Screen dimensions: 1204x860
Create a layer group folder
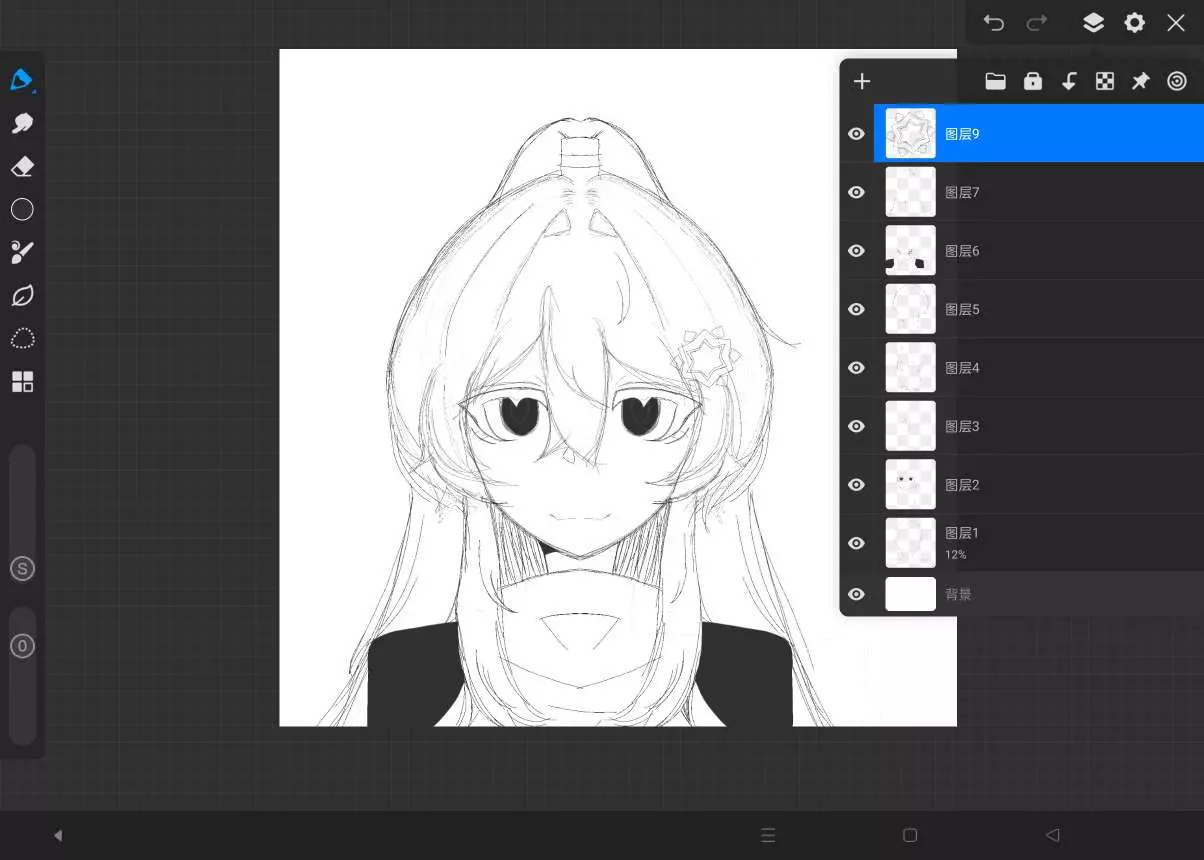coord(995,82)
